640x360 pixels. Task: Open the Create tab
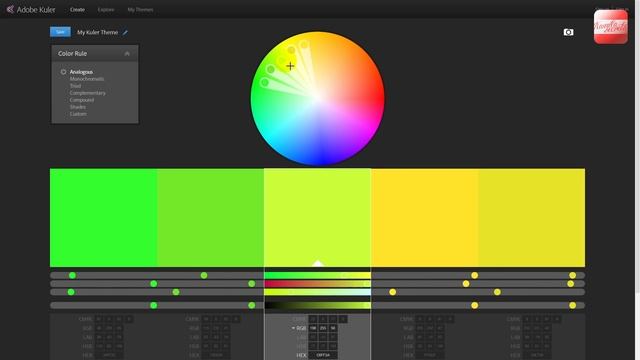77,9
